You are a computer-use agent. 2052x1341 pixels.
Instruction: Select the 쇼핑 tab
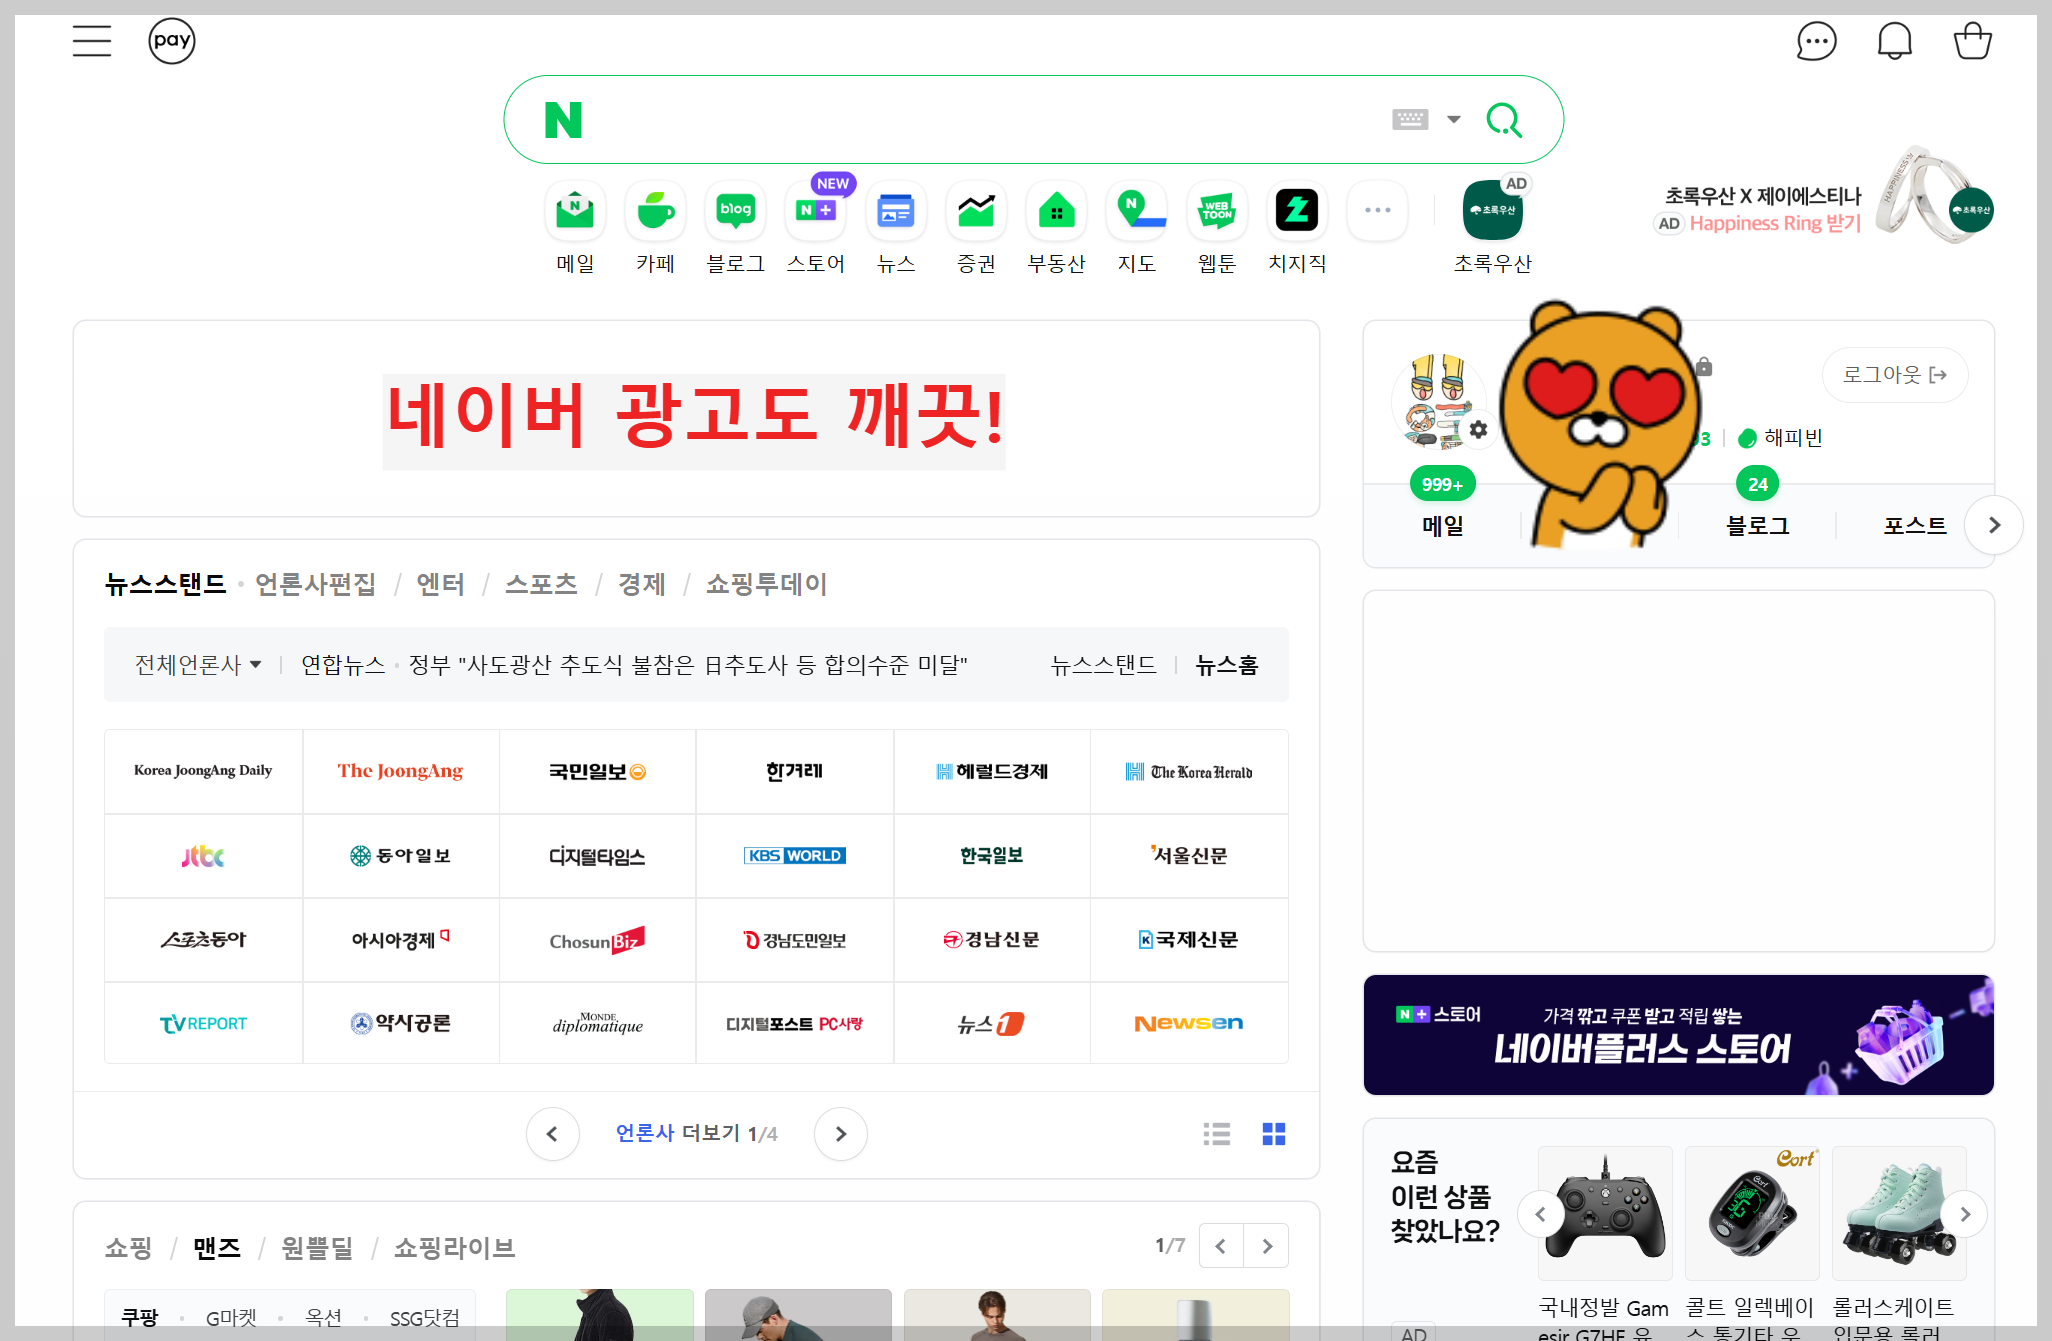click(x=128, y=1248)
